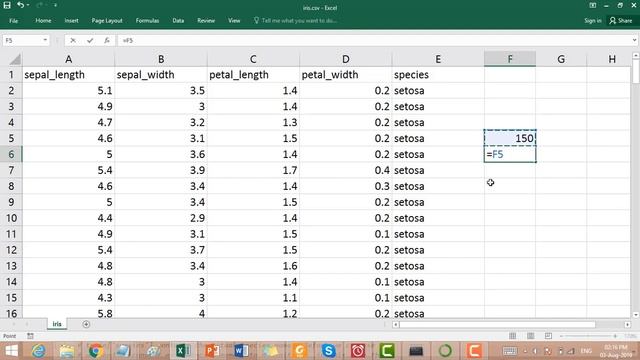Viewport: 640px width, 360px height.
Task: Open File Explorer from taskbar
Action: pos(67,351)
